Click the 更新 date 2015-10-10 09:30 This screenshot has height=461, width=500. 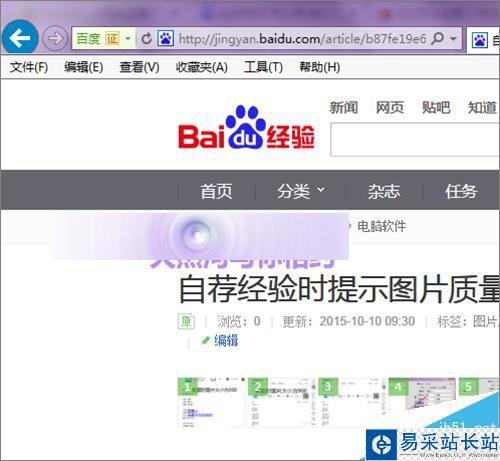pos(349,321)
